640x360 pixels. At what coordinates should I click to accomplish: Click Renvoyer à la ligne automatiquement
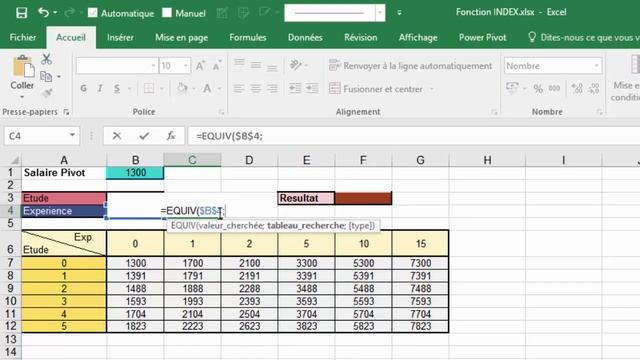[x=410, y=66]
